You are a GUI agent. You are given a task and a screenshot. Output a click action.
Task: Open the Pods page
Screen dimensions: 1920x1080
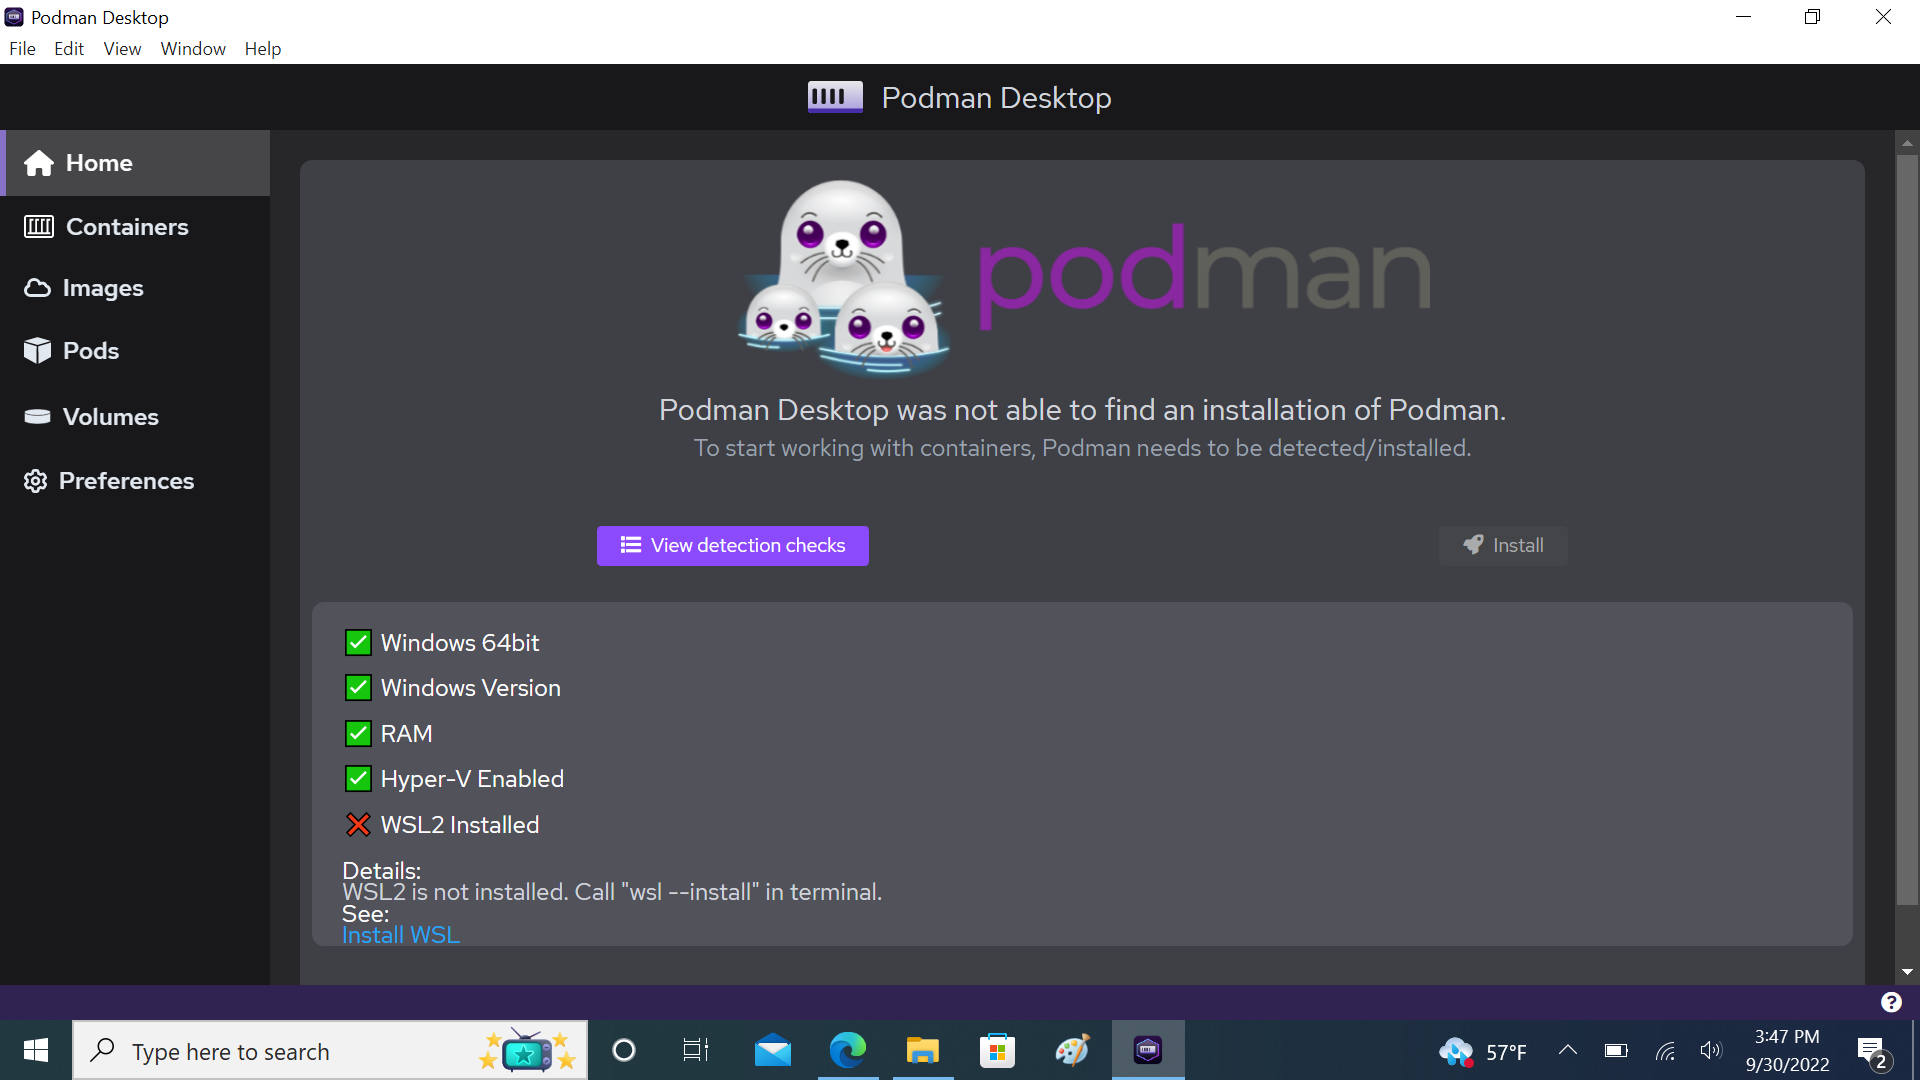[135, 351]
